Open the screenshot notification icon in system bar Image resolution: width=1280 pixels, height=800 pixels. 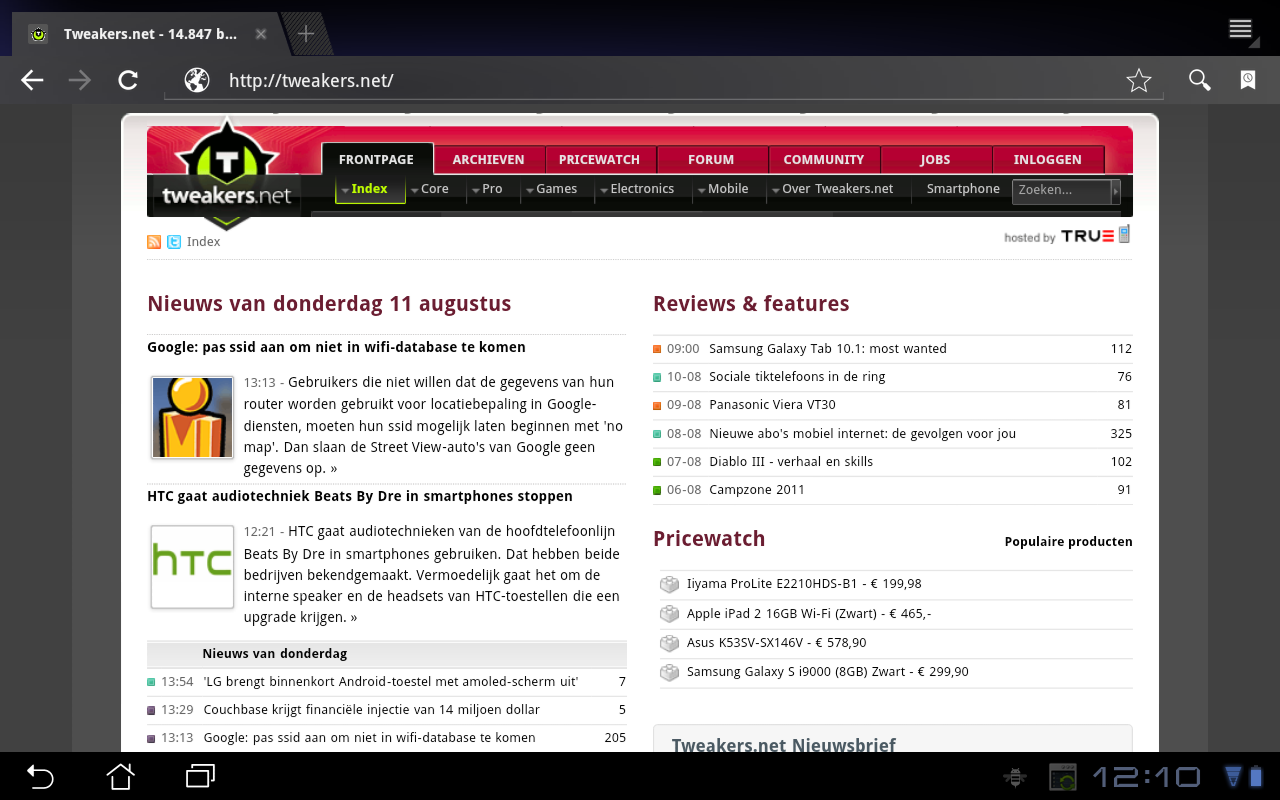1062,777
